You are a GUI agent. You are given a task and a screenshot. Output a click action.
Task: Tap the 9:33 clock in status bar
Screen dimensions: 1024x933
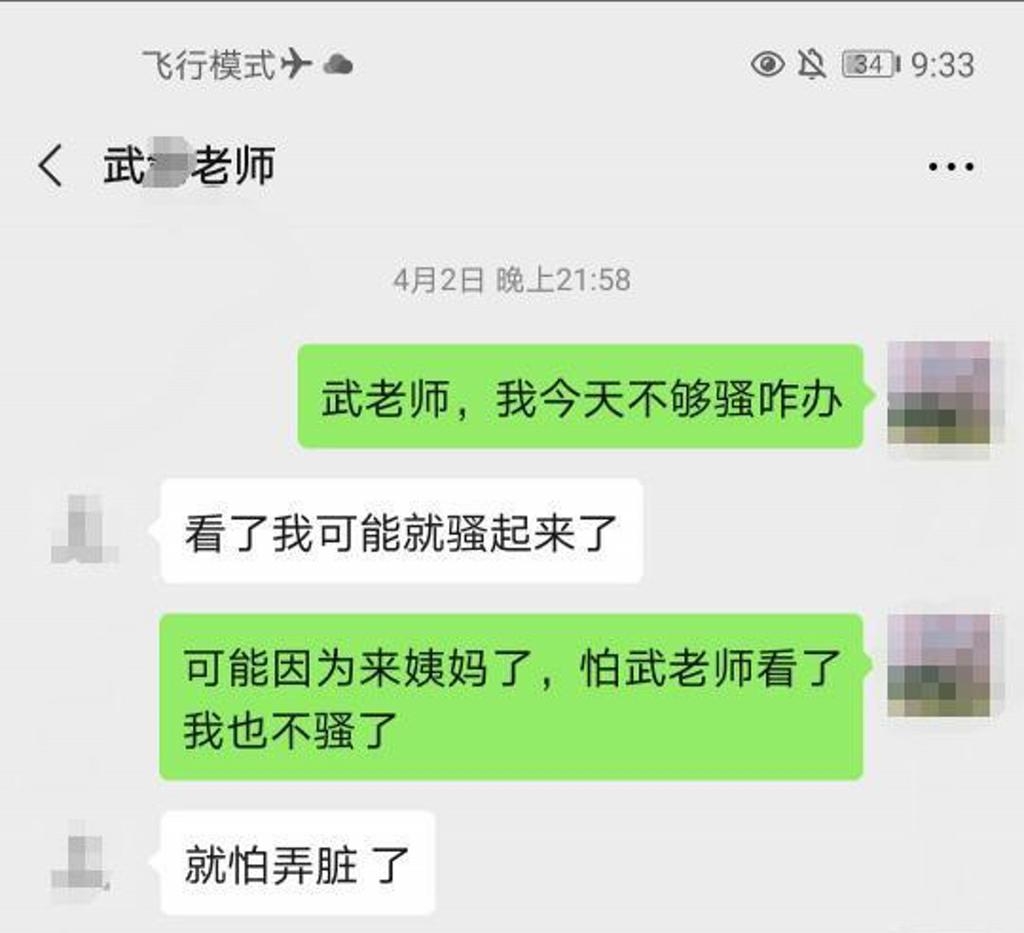(942, 65)
